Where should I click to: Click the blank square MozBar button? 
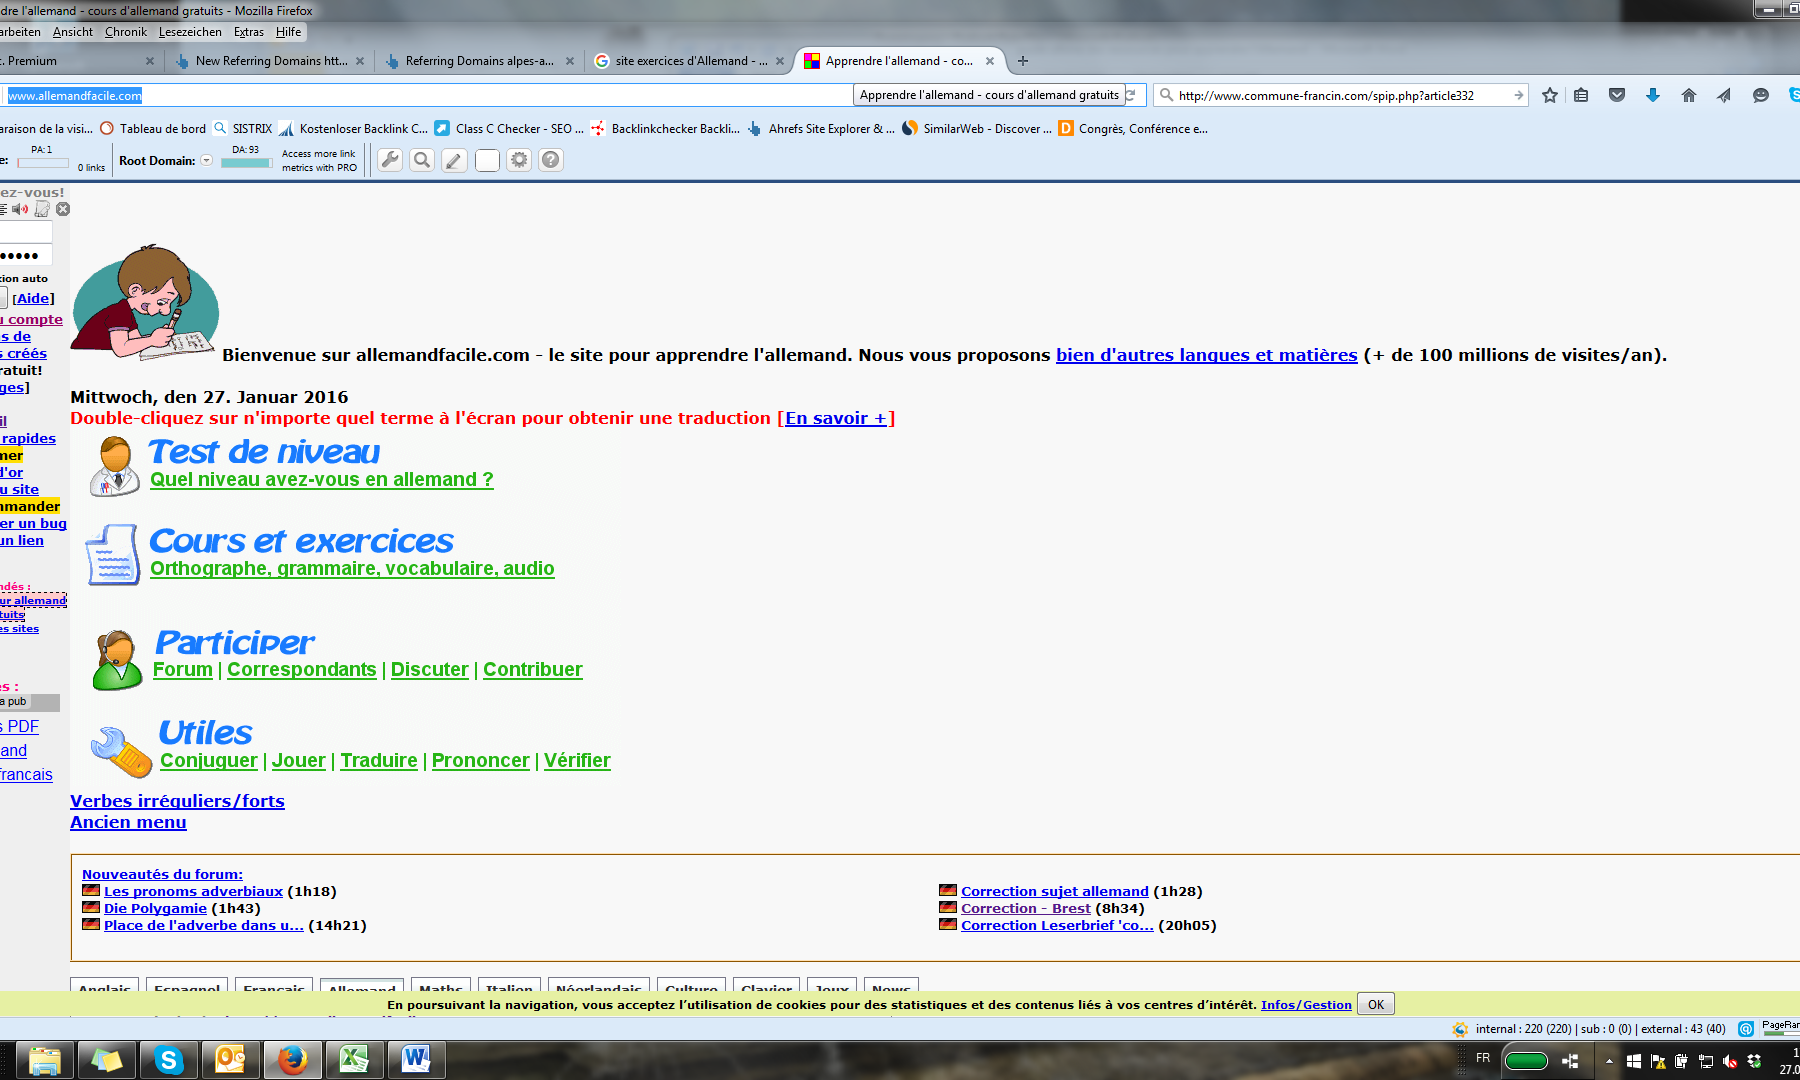coord(487,160)
